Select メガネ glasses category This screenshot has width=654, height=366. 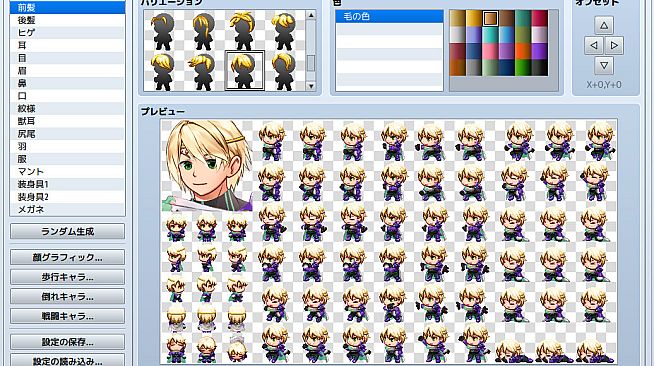67,209
